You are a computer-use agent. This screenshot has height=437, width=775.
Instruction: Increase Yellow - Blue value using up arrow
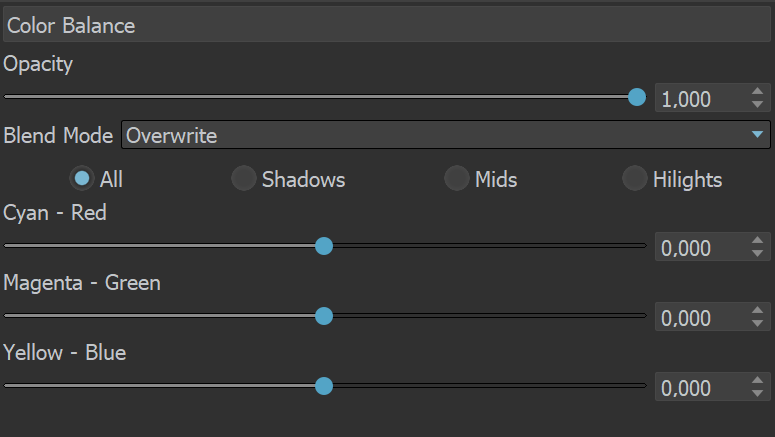click(x=757, y=380)
